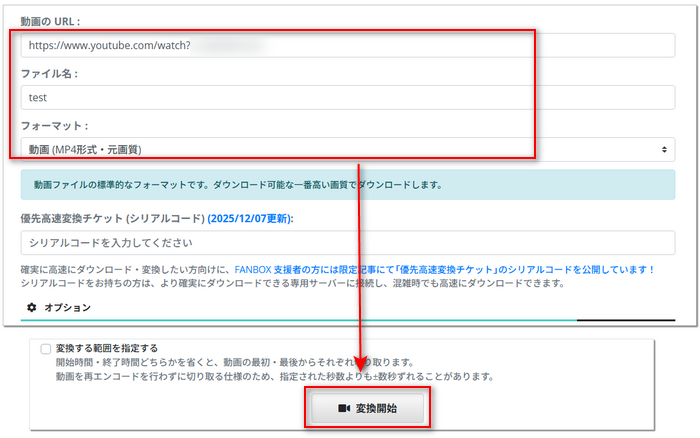Click the フォーマット label

pos(54,125)
